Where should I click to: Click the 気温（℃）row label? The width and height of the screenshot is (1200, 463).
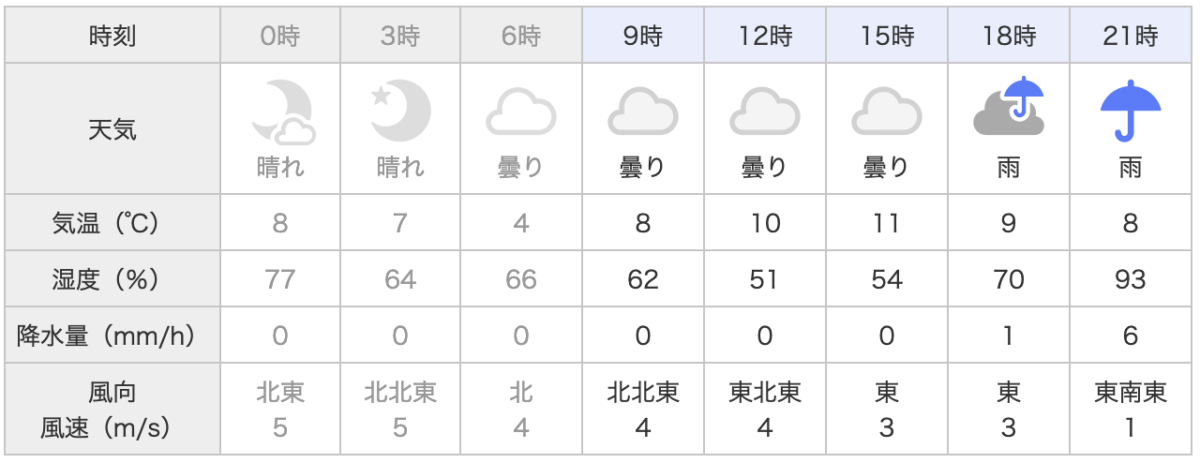[x=113, y=223]
